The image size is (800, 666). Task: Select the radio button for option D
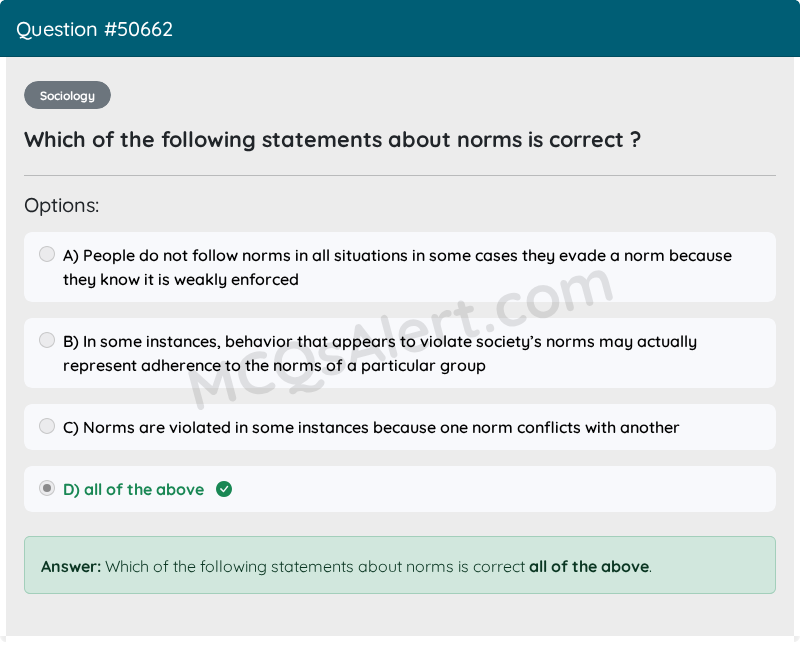47,488
